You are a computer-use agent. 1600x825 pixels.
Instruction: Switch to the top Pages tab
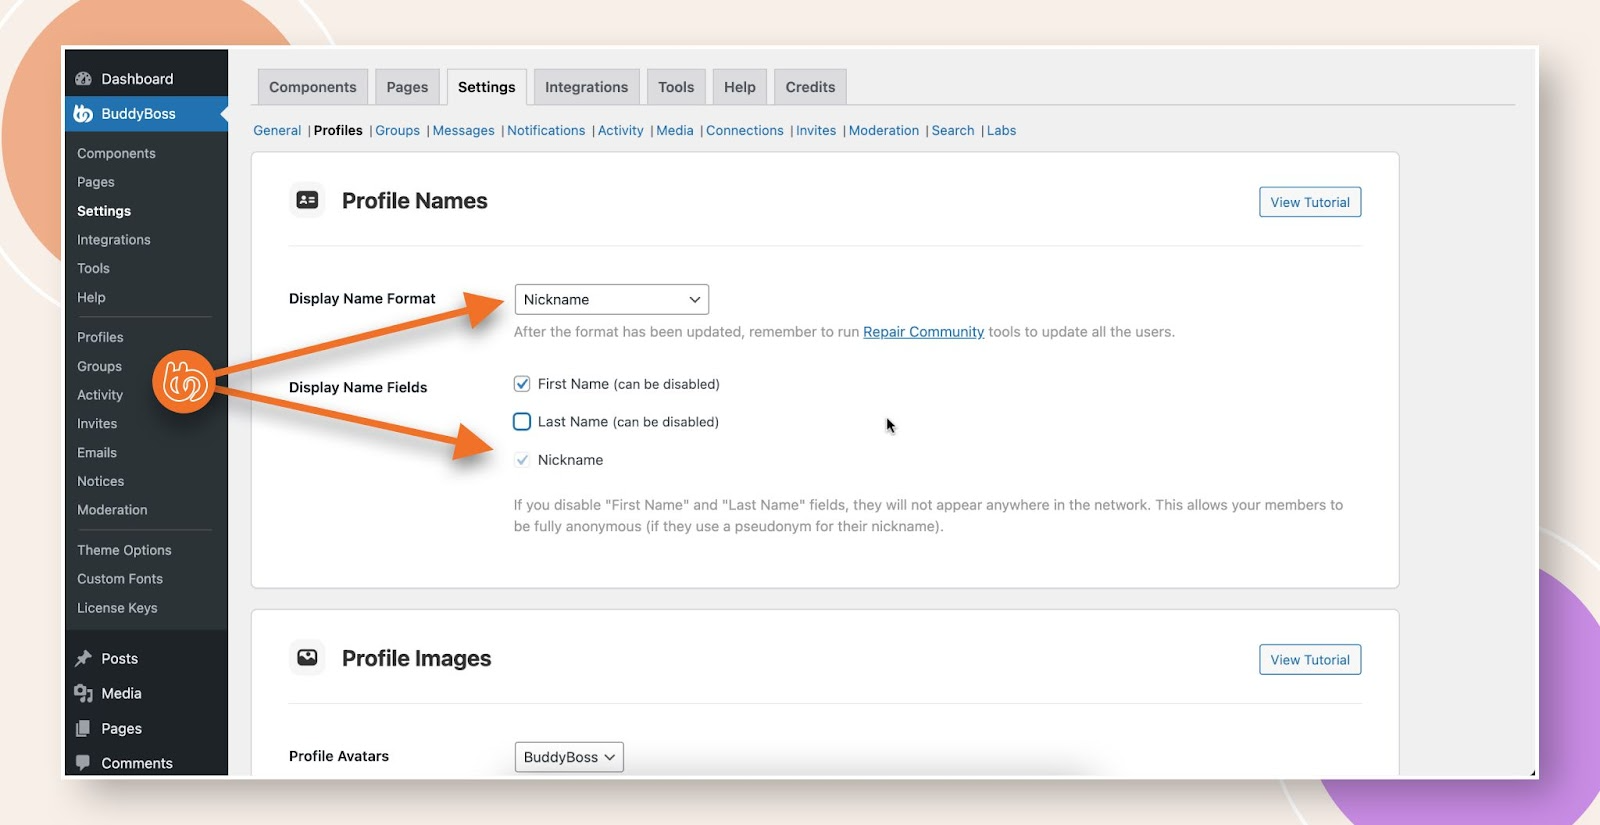[407, 87]
